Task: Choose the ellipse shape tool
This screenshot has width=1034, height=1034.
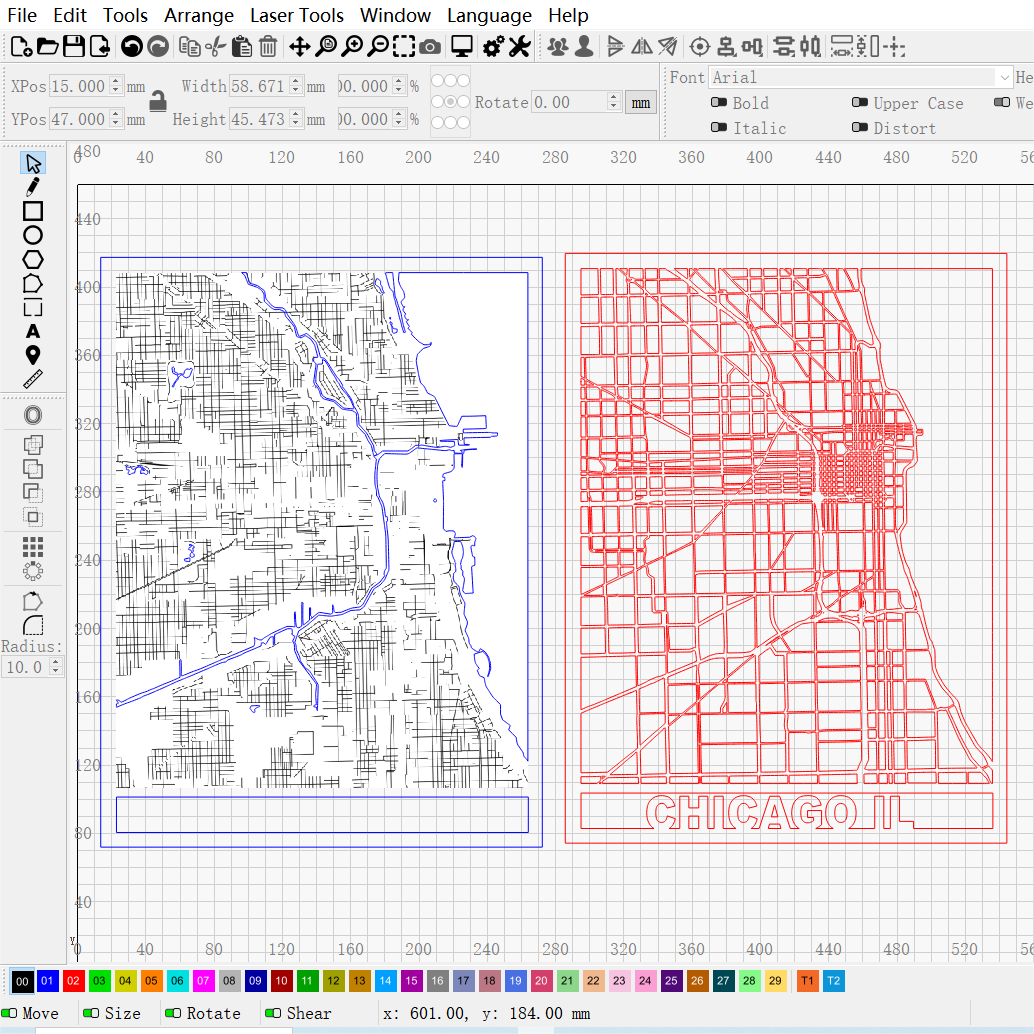Action: (x=33, y=235)
